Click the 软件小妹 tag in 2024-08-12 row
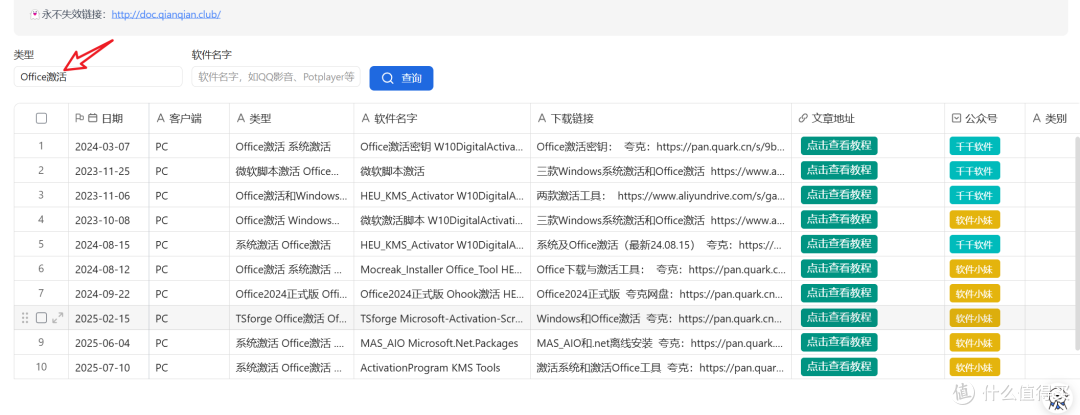This screenshot has width=1080, height=415. (x=975, y=269)
